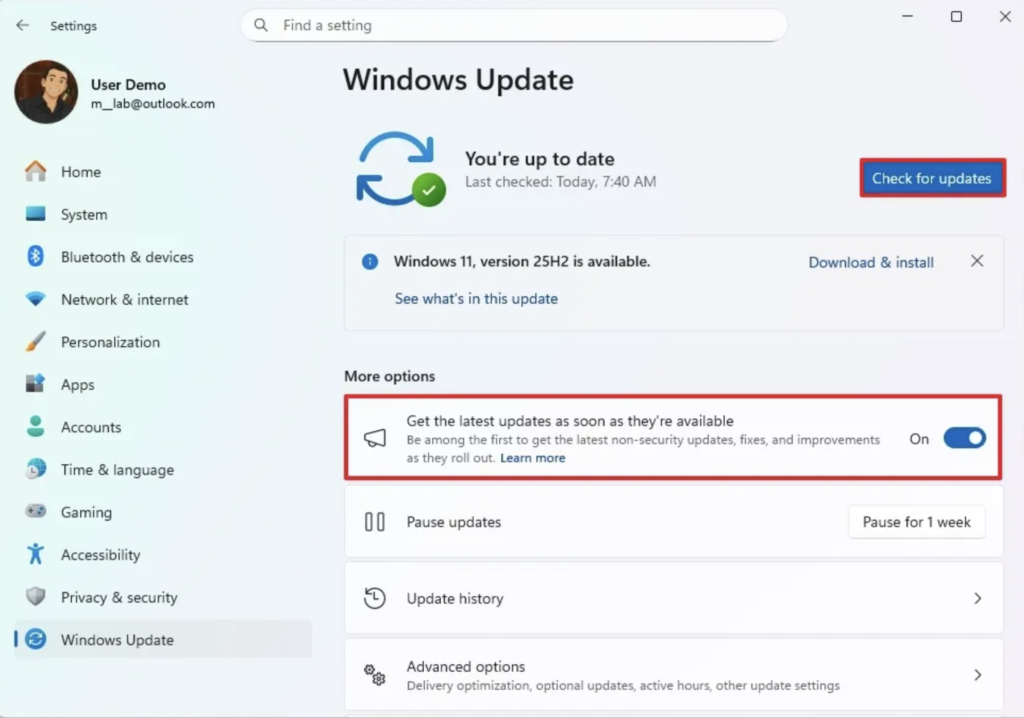Click the Bluetooth & devices icon
Image resolution: width=1024 pixels, height=718 pixels.
(36, 257)
